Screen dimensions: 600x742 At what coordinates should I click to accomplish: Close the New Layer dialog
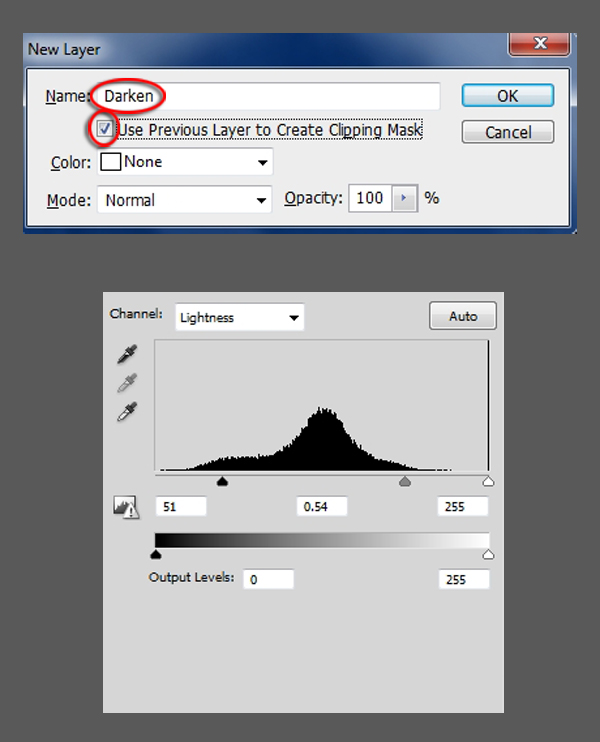click(540, 45)
